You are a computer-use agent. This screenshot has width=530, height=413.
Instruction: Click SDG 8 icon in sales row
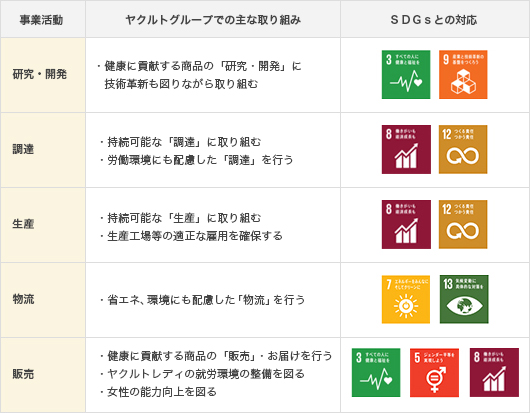point(494,372)
